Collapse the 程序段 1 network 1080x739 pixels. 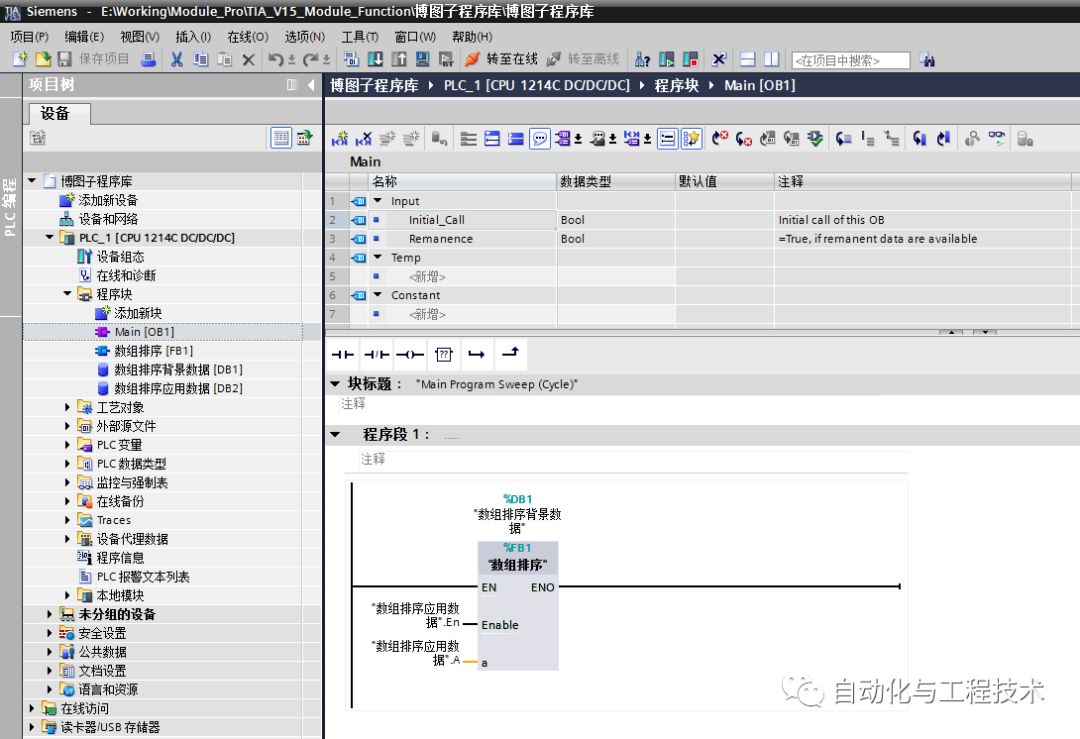point(335,435)
